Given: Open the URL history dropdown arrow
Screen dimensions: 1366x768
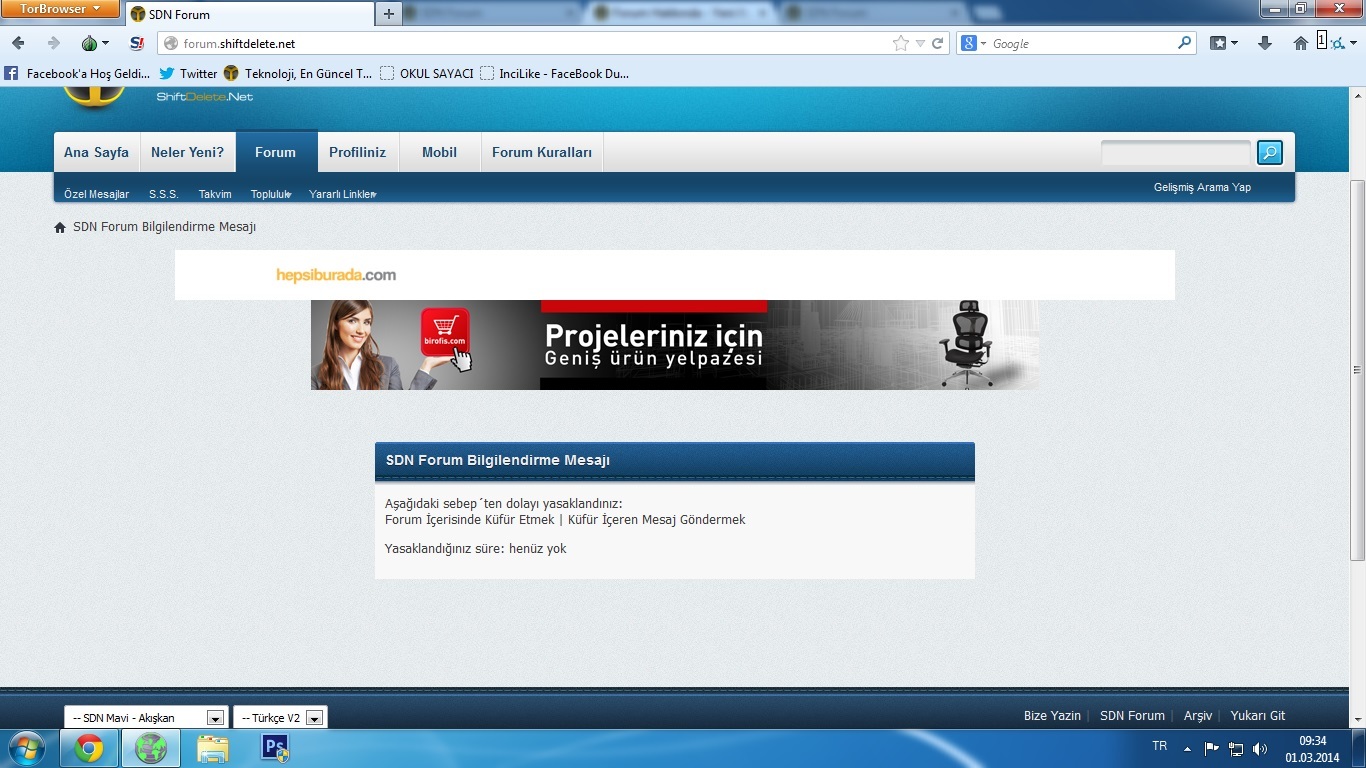Looking at the screenshot, I should [x=921, y=44].
